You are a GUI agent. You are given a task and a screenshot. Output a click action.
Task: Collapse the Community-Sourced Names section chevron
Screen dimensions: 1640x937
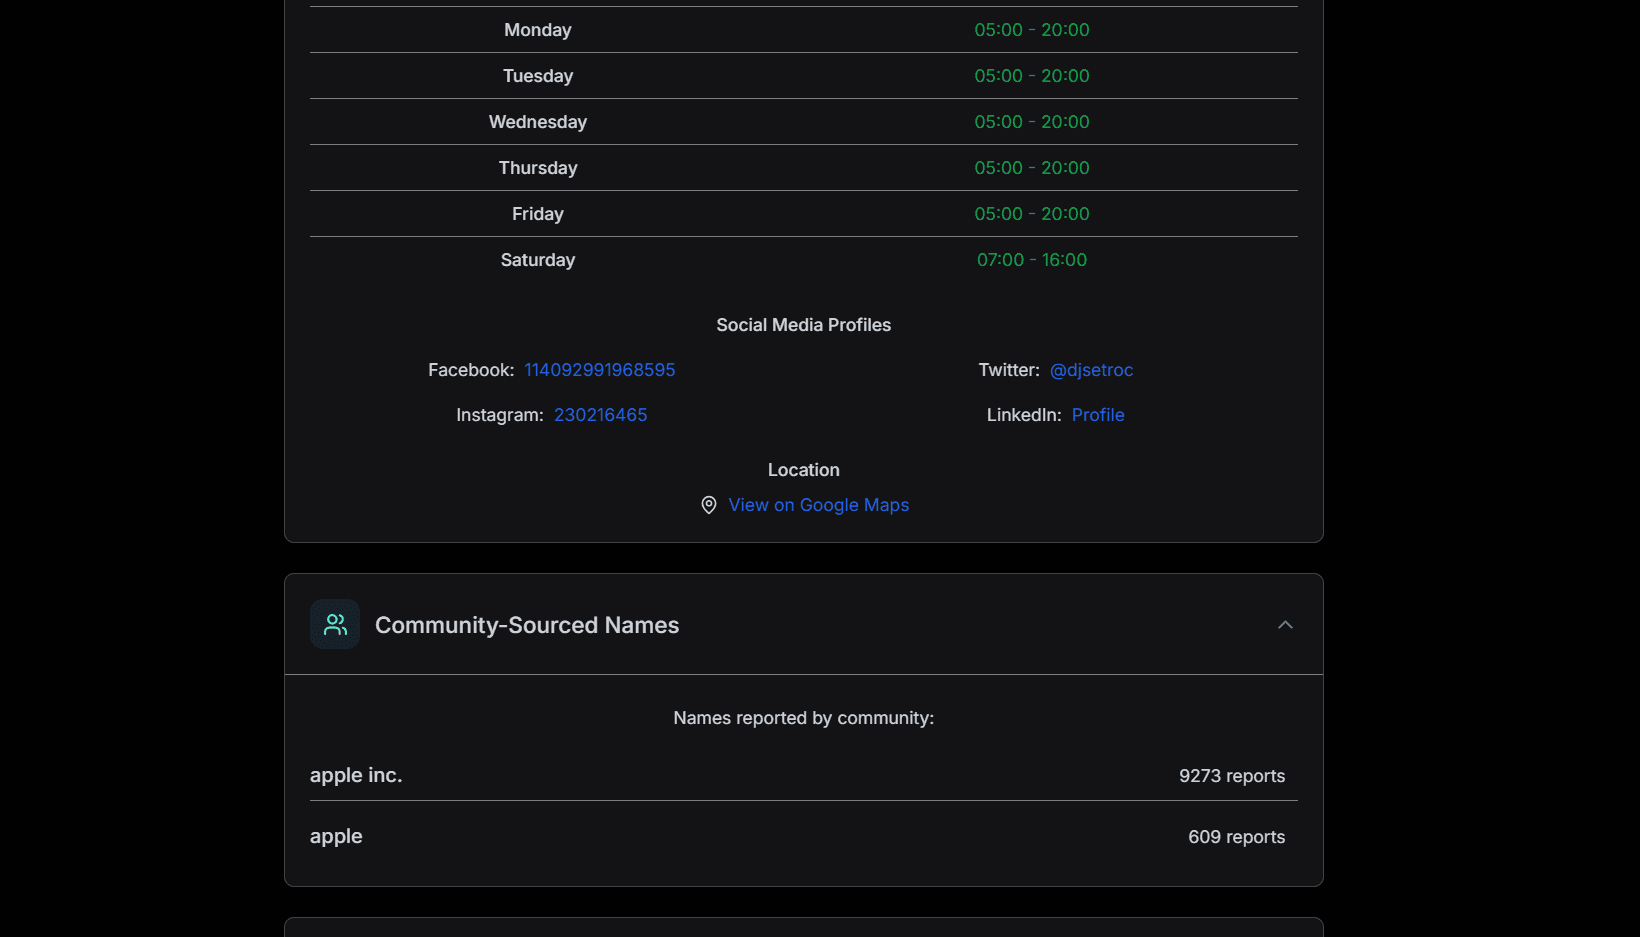(1285, 625)
